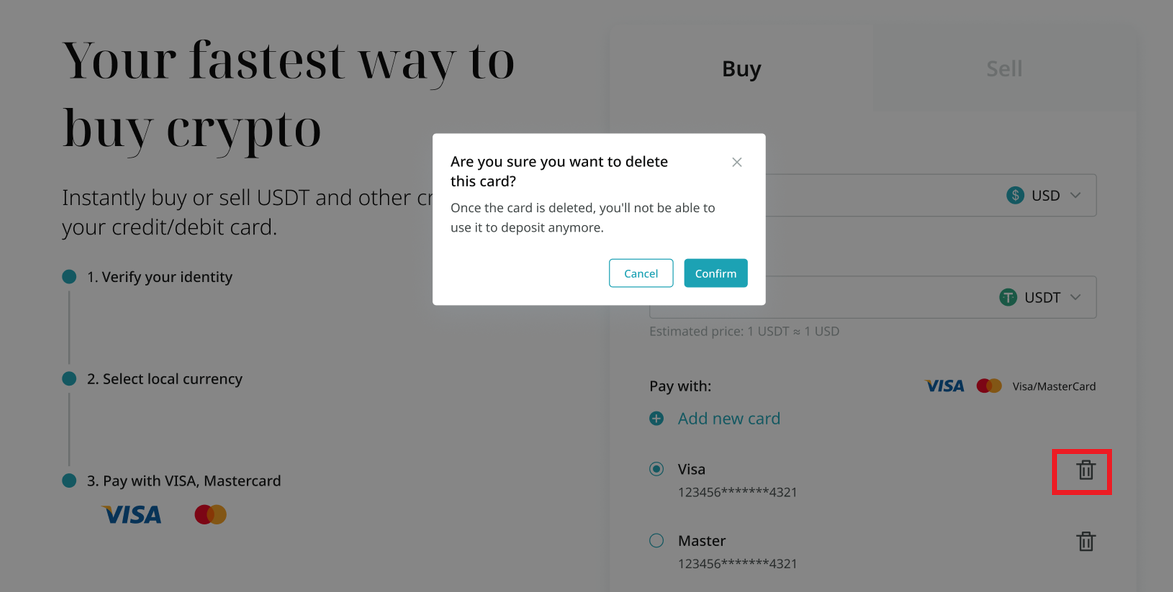Viewport: 1173px width, 592px height.
Task: Open the Add new card link
Action: (729, 418)
